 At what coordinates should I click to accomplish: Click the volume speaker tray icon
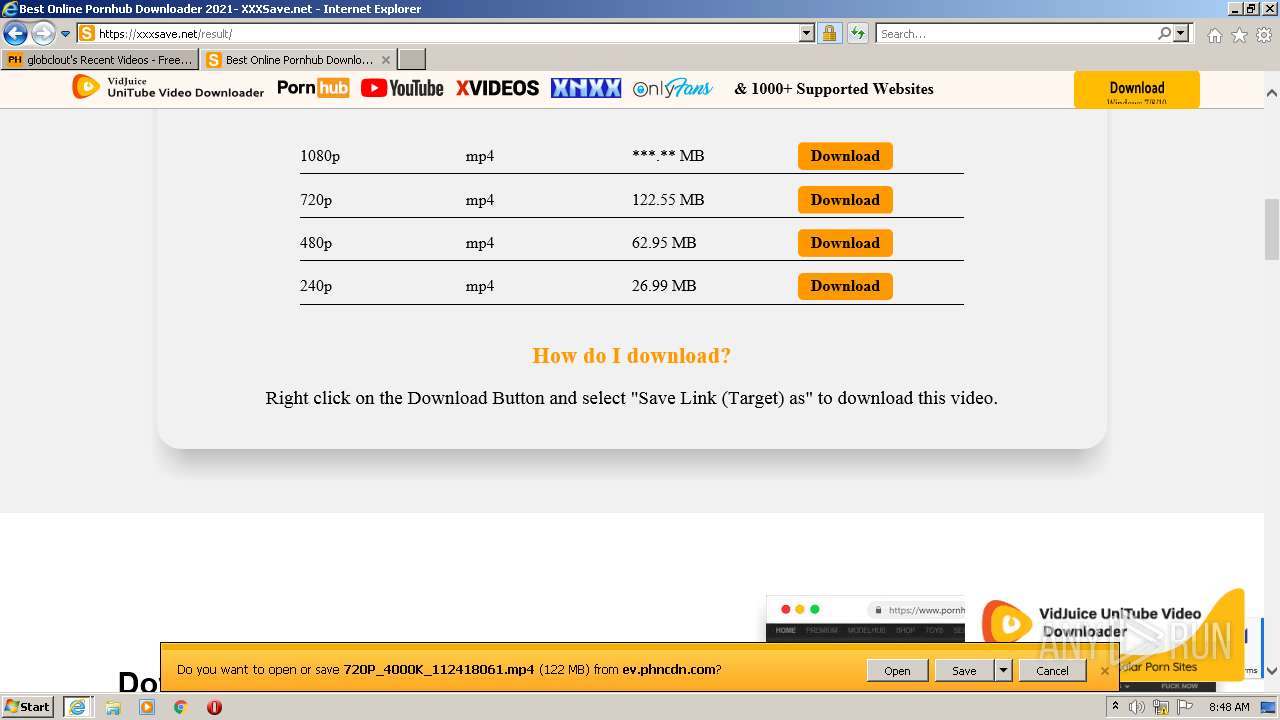point(1137,707)
